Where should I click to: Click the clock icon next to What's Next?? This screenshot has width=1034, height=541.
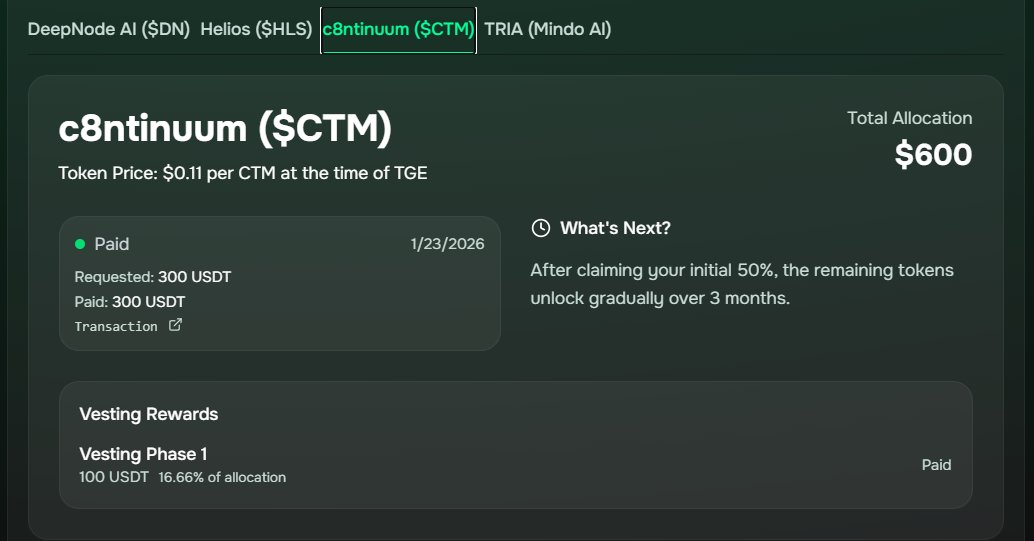tap(541, 228)
